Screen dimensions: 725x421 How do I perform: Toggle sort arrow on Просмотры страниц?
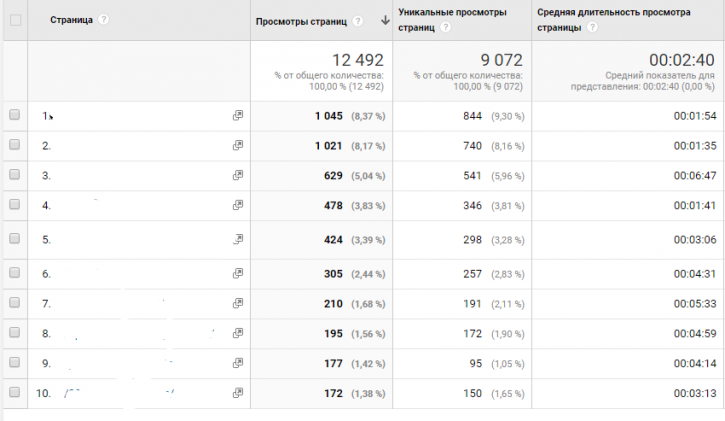point(385,21)
